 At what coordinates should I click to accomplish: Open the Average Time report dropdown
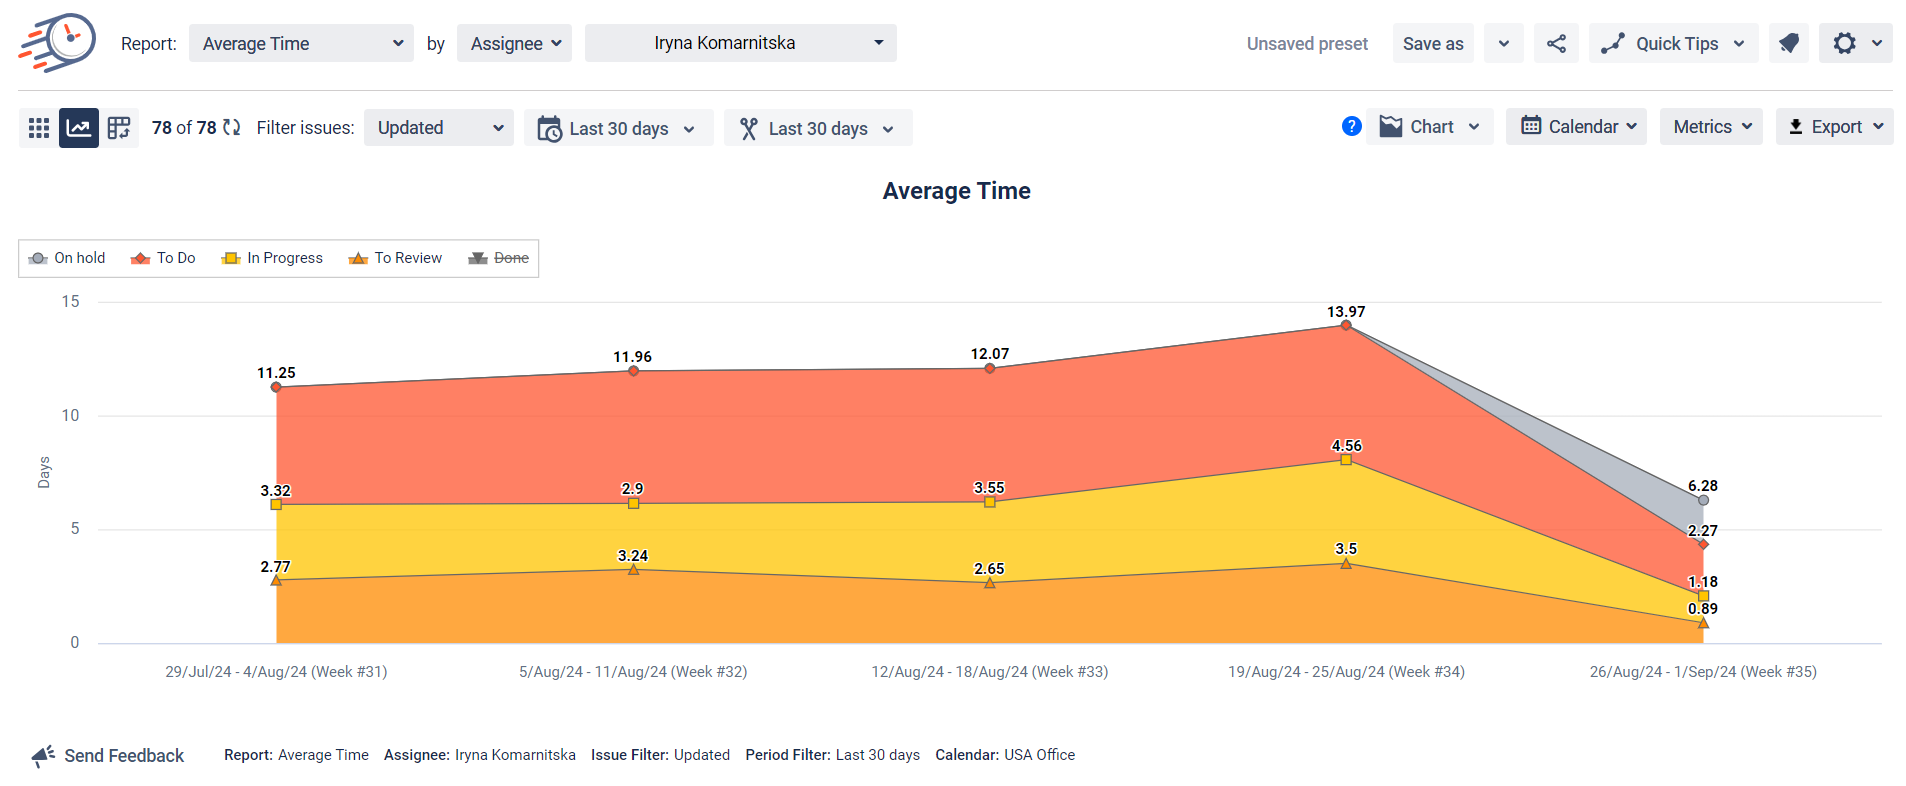(301, 44)
